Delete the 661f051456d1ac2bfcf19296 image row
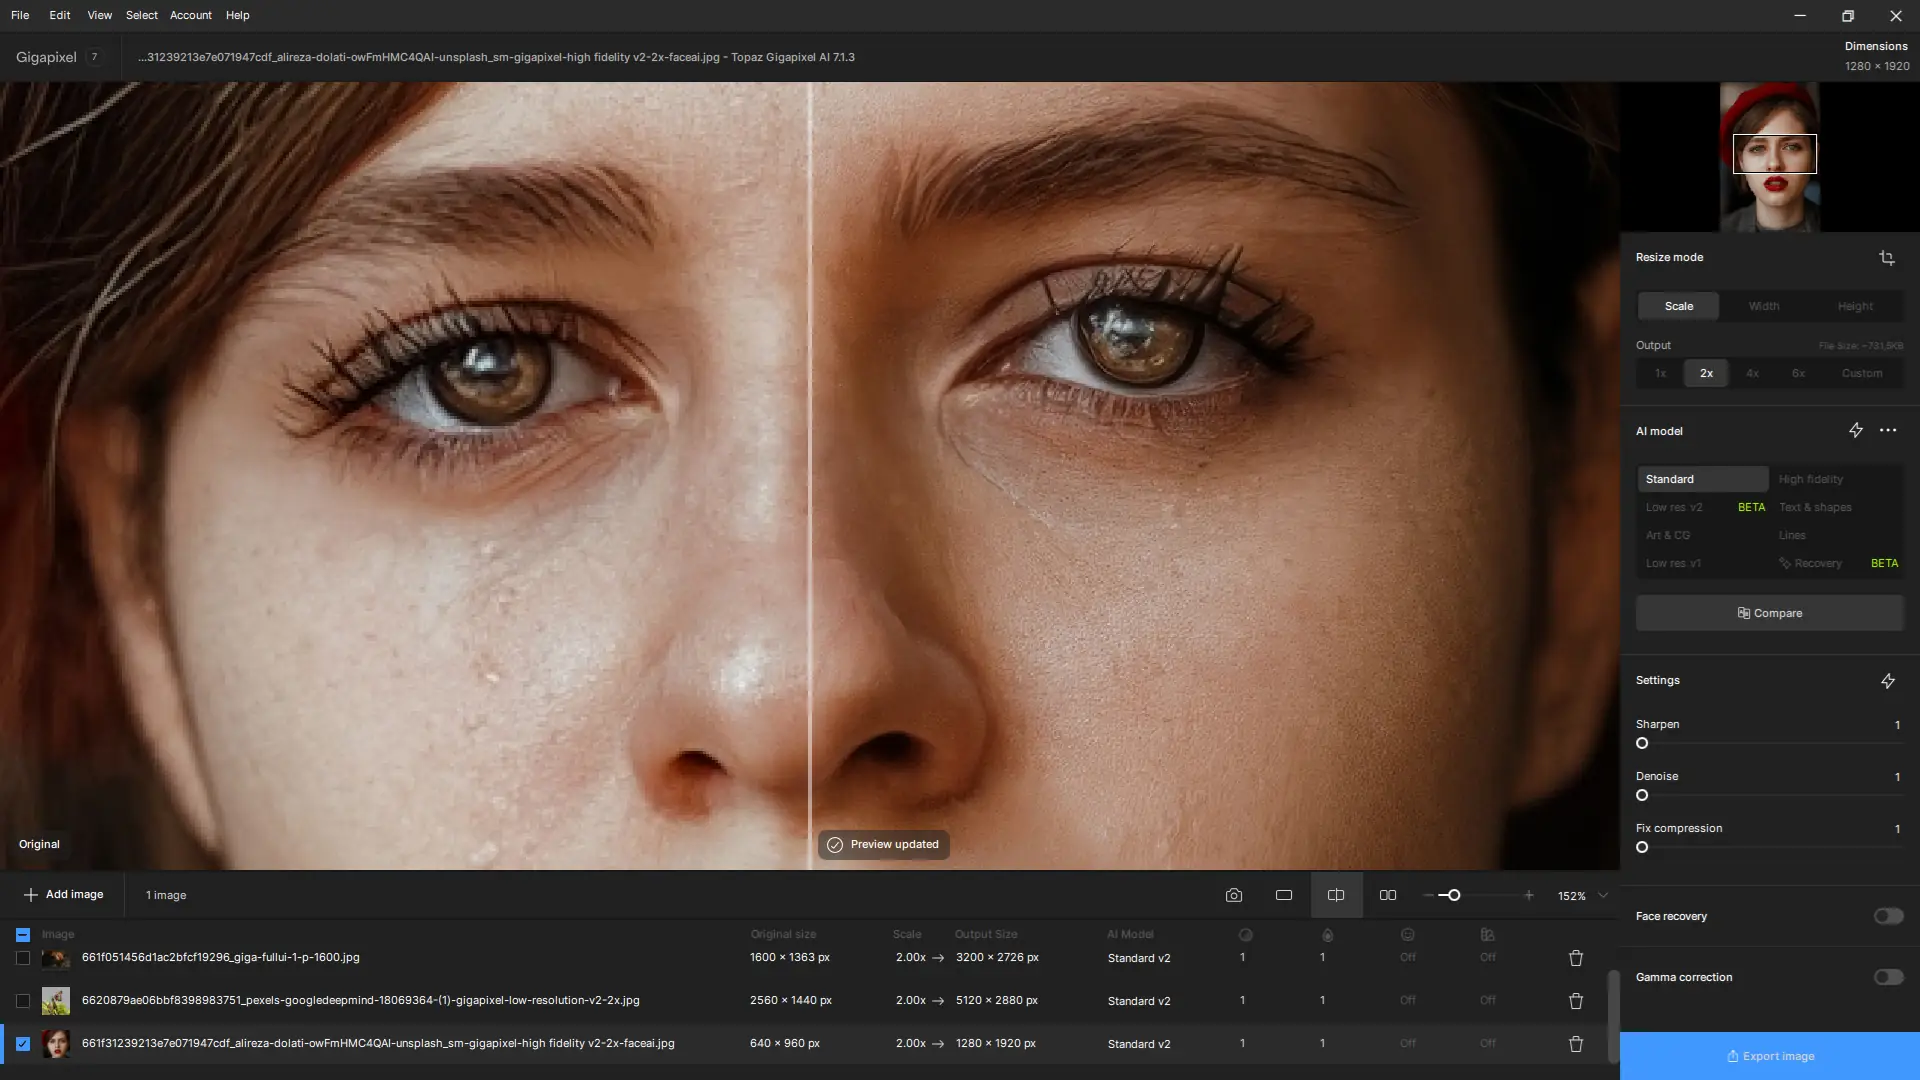The width and height of the screenshot is (1920, 1080). pos(1575,958)
